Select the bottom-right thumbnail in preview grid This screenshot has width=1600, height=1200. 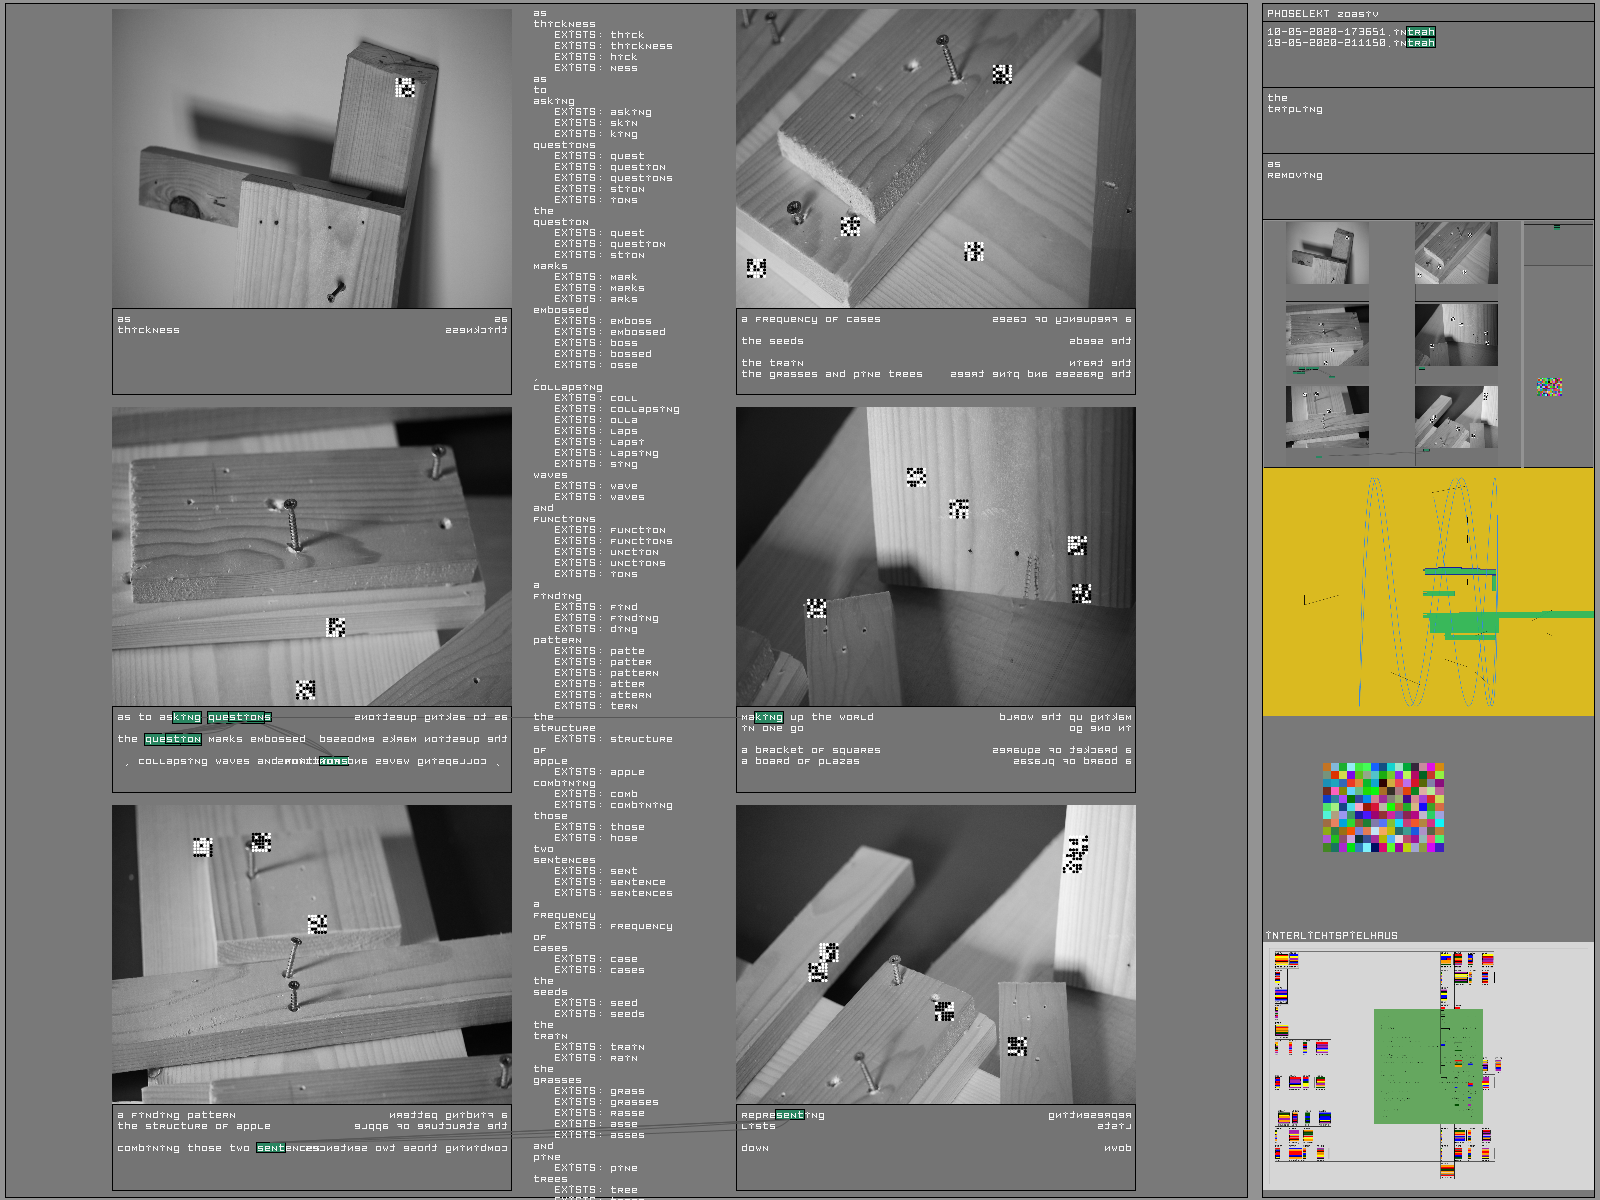pos(1456,417)
